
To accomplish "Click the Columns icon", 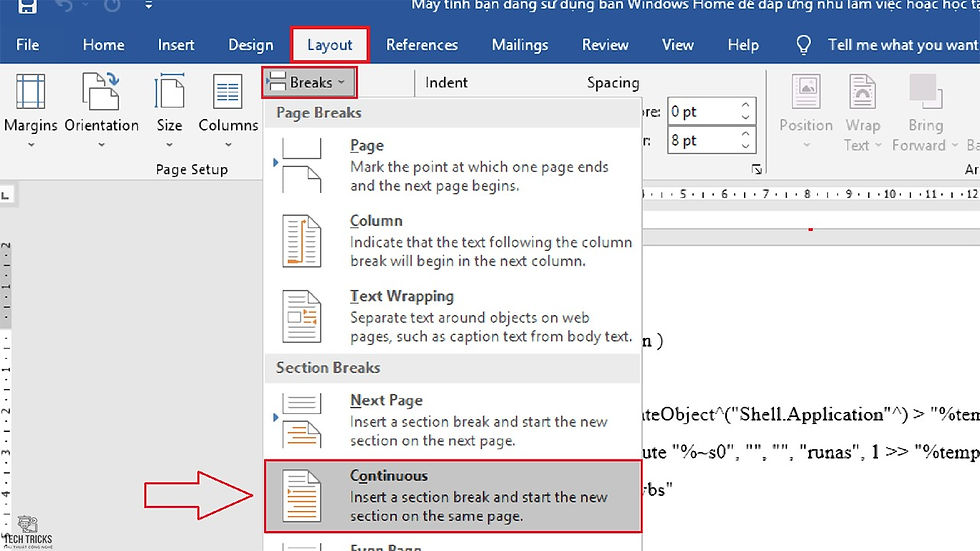I will (228, 92).
